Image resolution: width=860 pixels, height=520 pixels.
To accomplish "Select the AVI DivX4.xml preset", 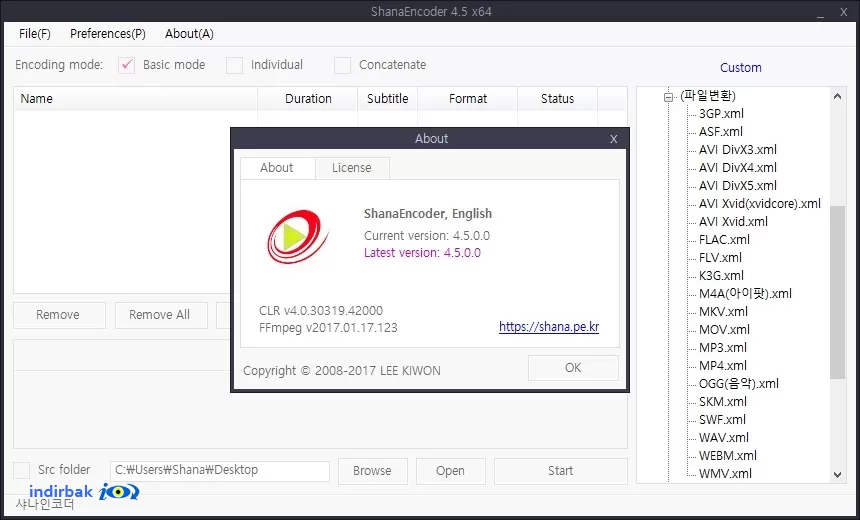I will [x=738, y=168].
